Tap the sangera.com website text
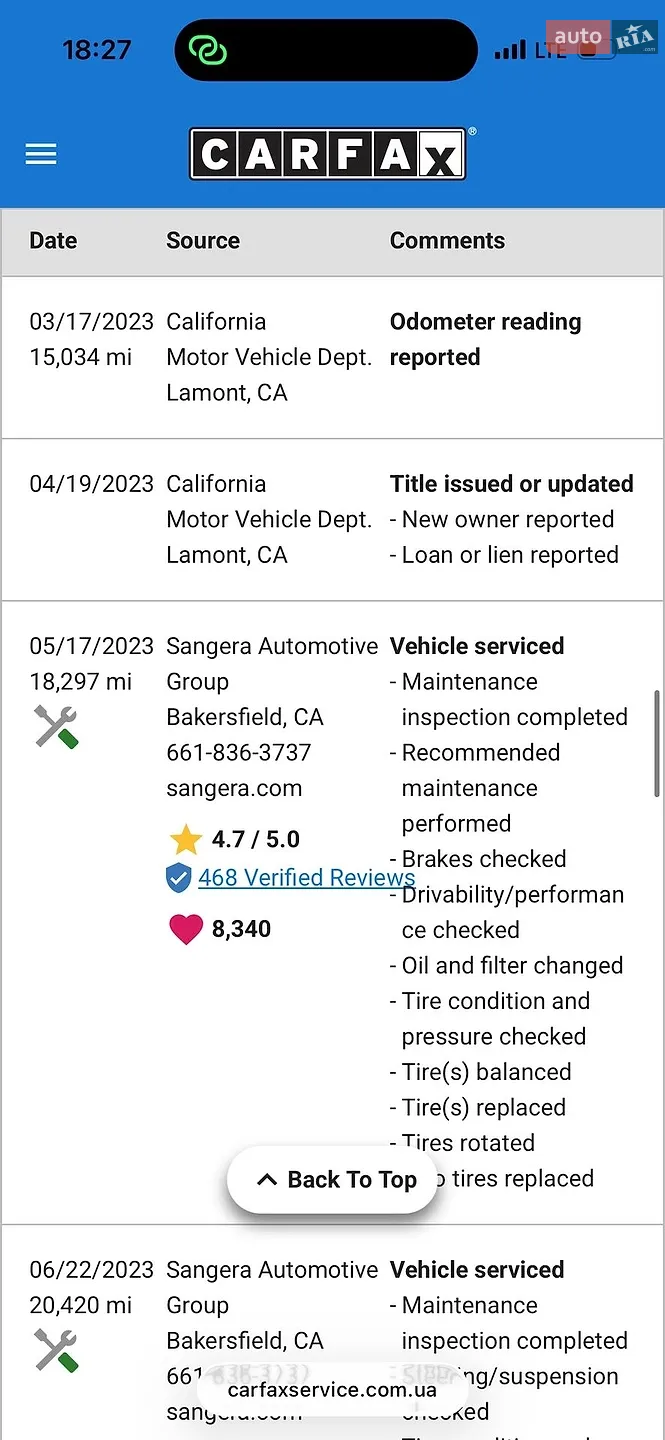This screenshot has width=665, height=1440. pos(234,788)
